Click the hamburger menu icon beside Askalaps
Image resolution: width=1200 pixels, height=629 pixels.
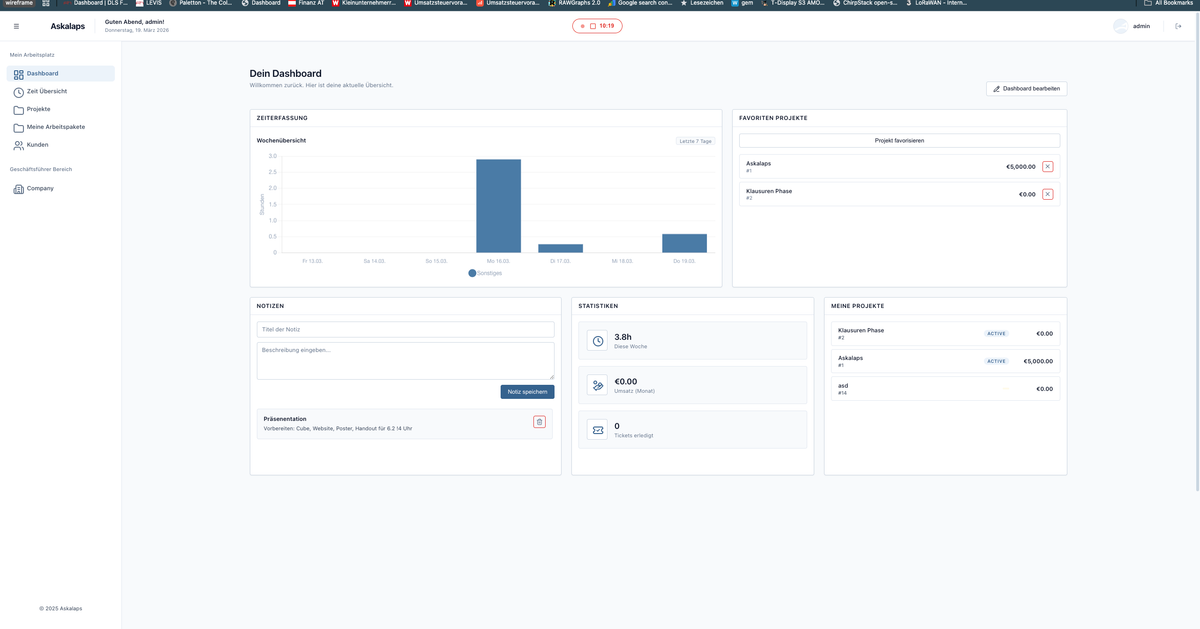tap(16, 26)
